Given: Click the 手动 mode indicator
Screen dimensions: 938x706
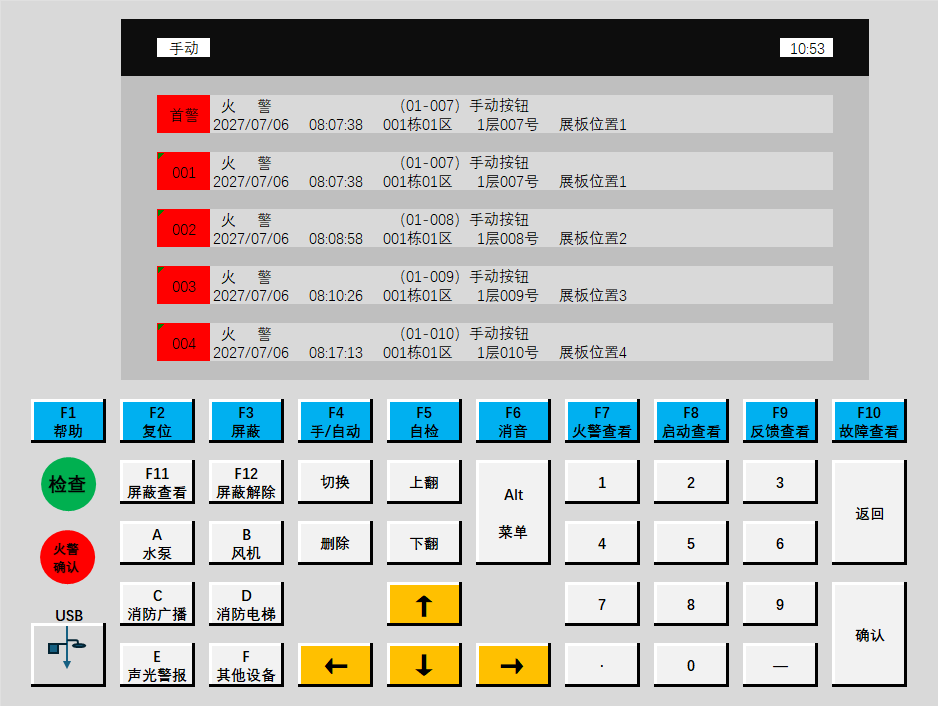Looking at the screenshot, I should 184,48.
